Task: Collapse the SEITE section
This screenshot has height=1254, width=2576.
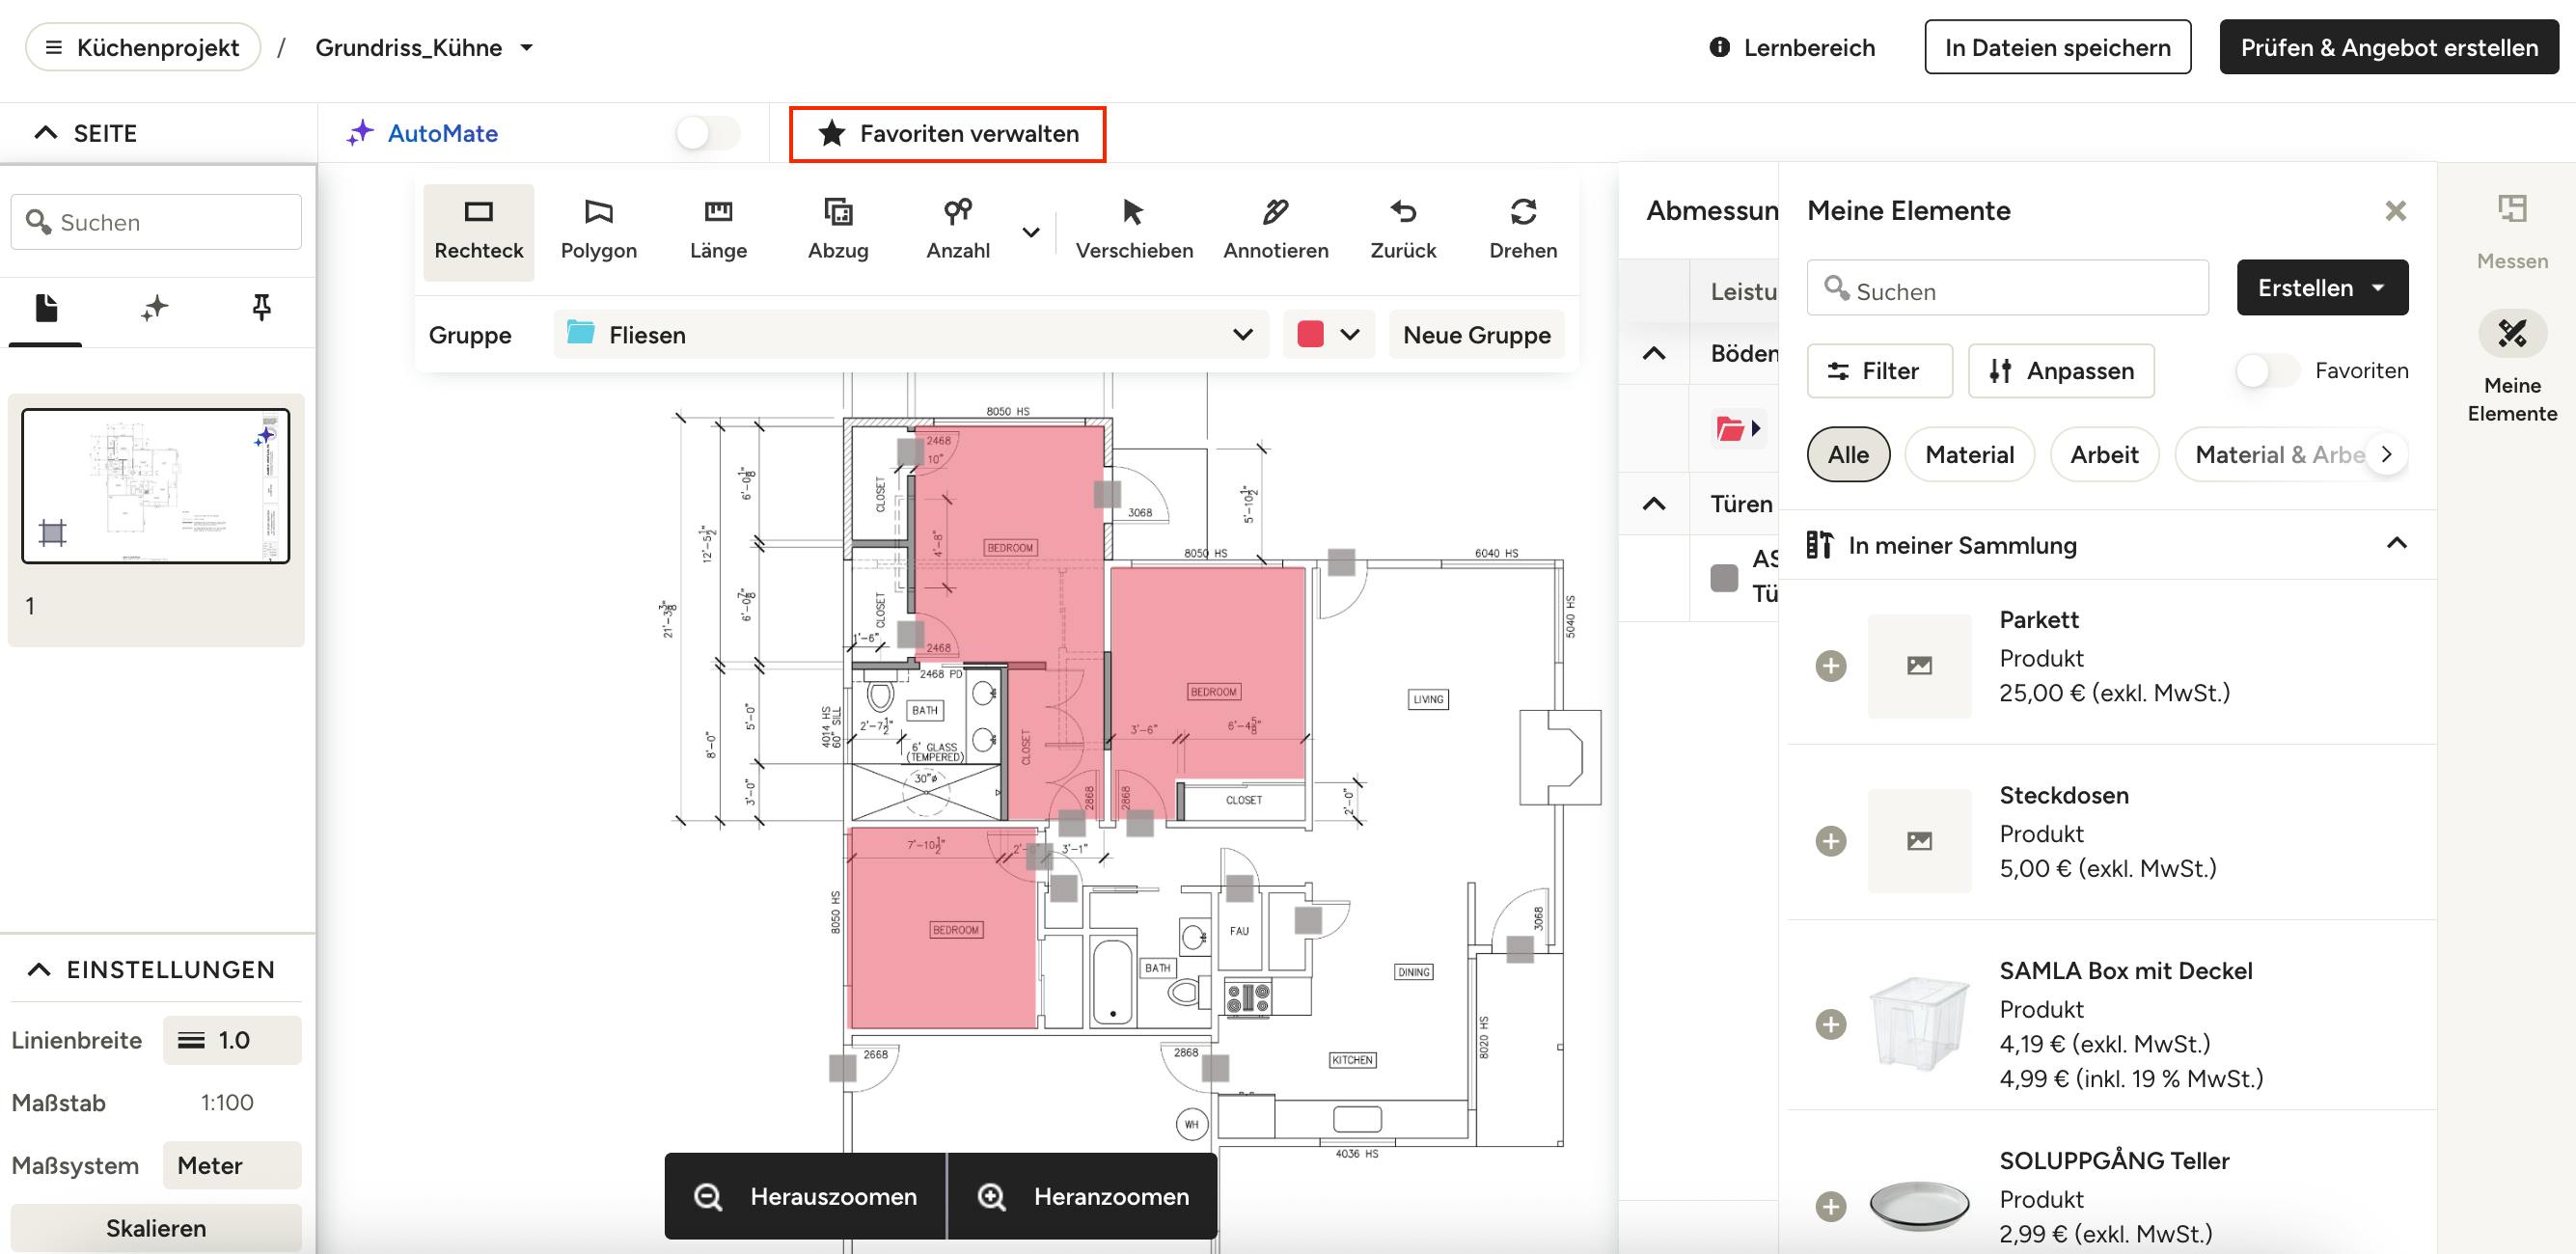Action: pyautogui.click(x=45, y=133)
